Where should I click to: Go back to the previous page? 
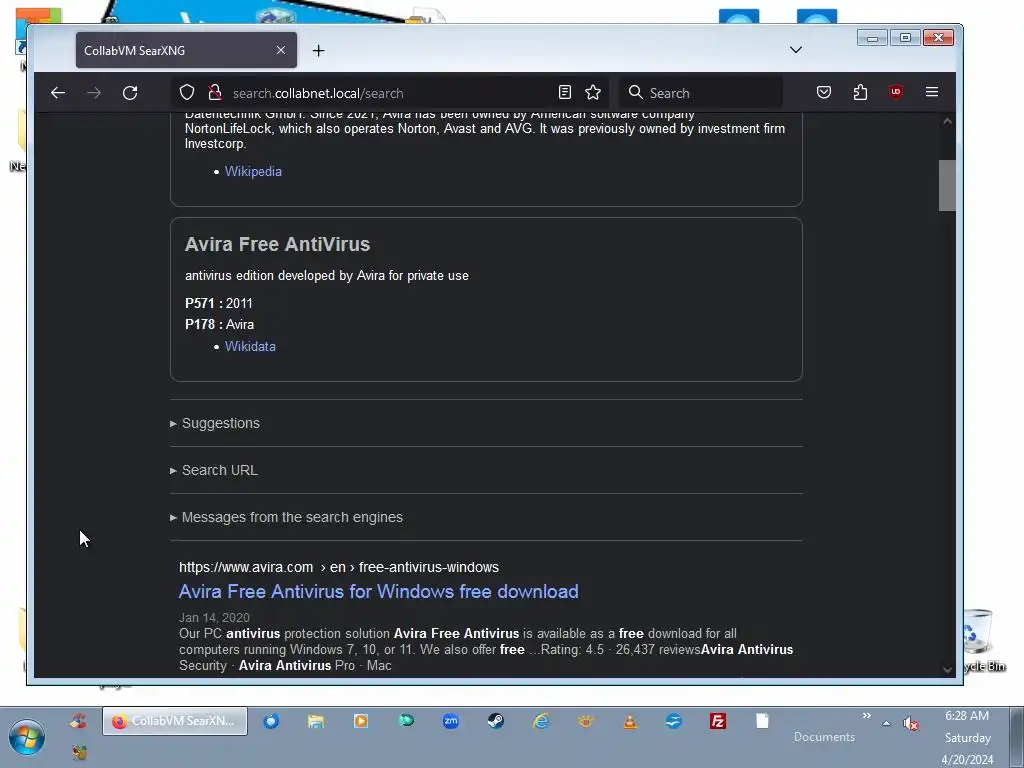(x=58, y=93)
